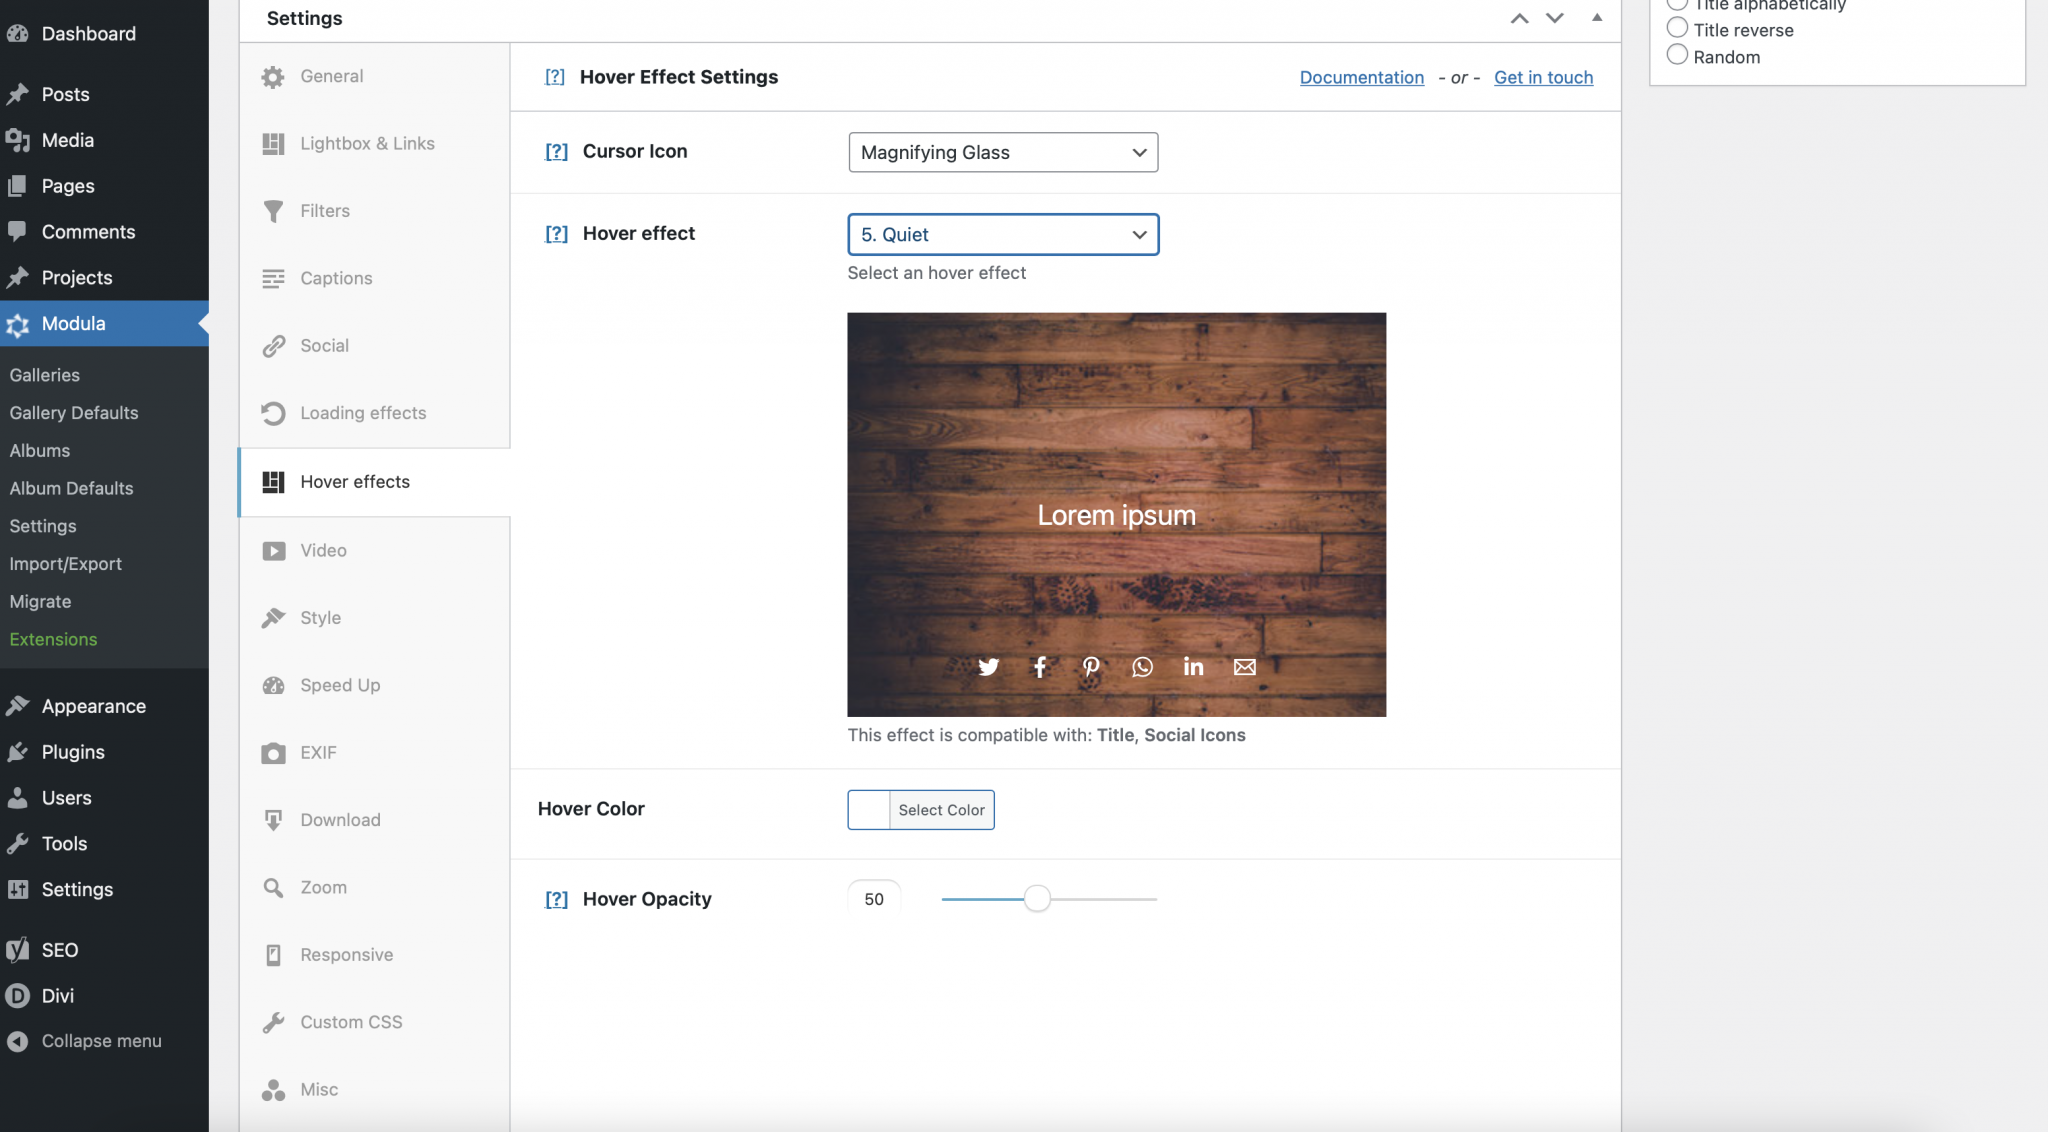Image resolution: width=2048 pixels, height=1132 pixels.
Task: Open the Hover effect help tooltip
Action: (556, 233)
